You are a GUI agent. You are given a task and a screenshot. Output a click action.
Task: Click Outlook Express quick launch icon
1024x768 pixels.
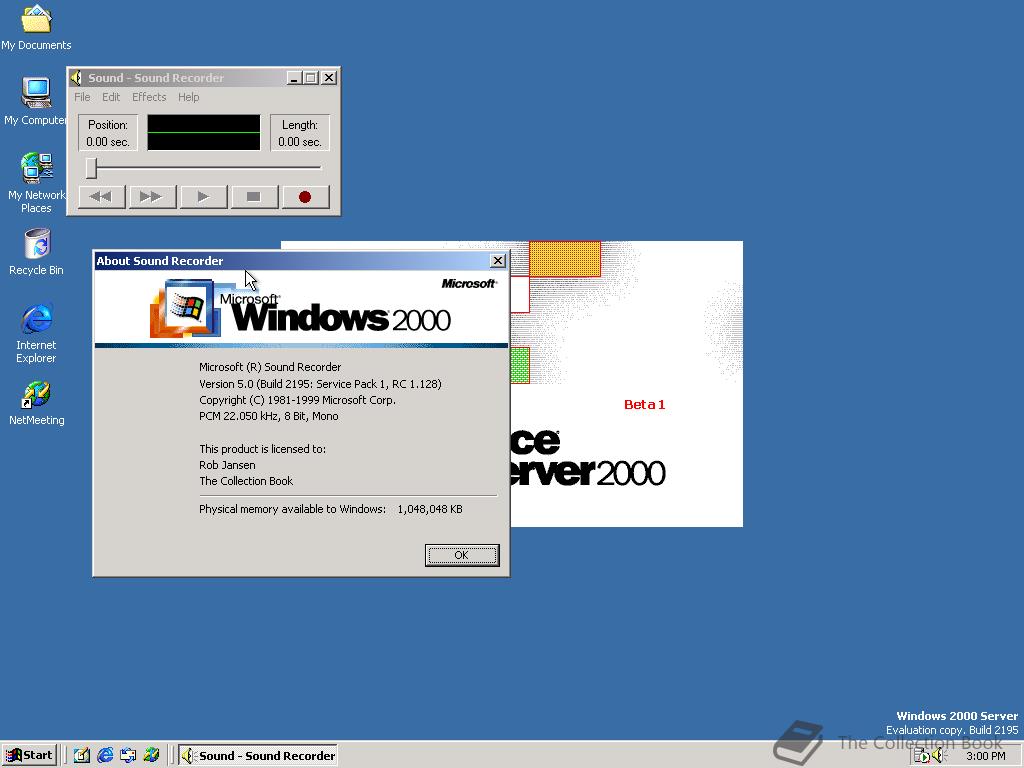coord(128,756)
